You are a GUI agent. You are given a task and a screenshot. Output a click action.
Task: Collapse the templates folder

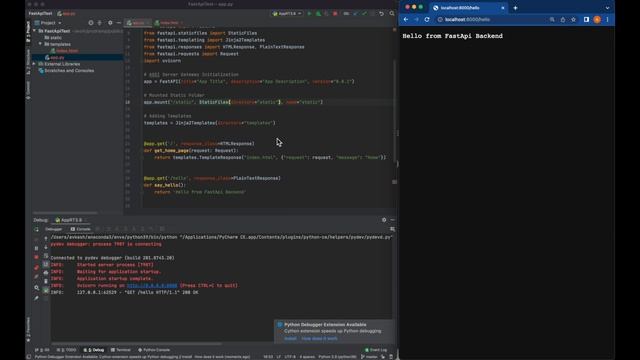coord(40,44)
